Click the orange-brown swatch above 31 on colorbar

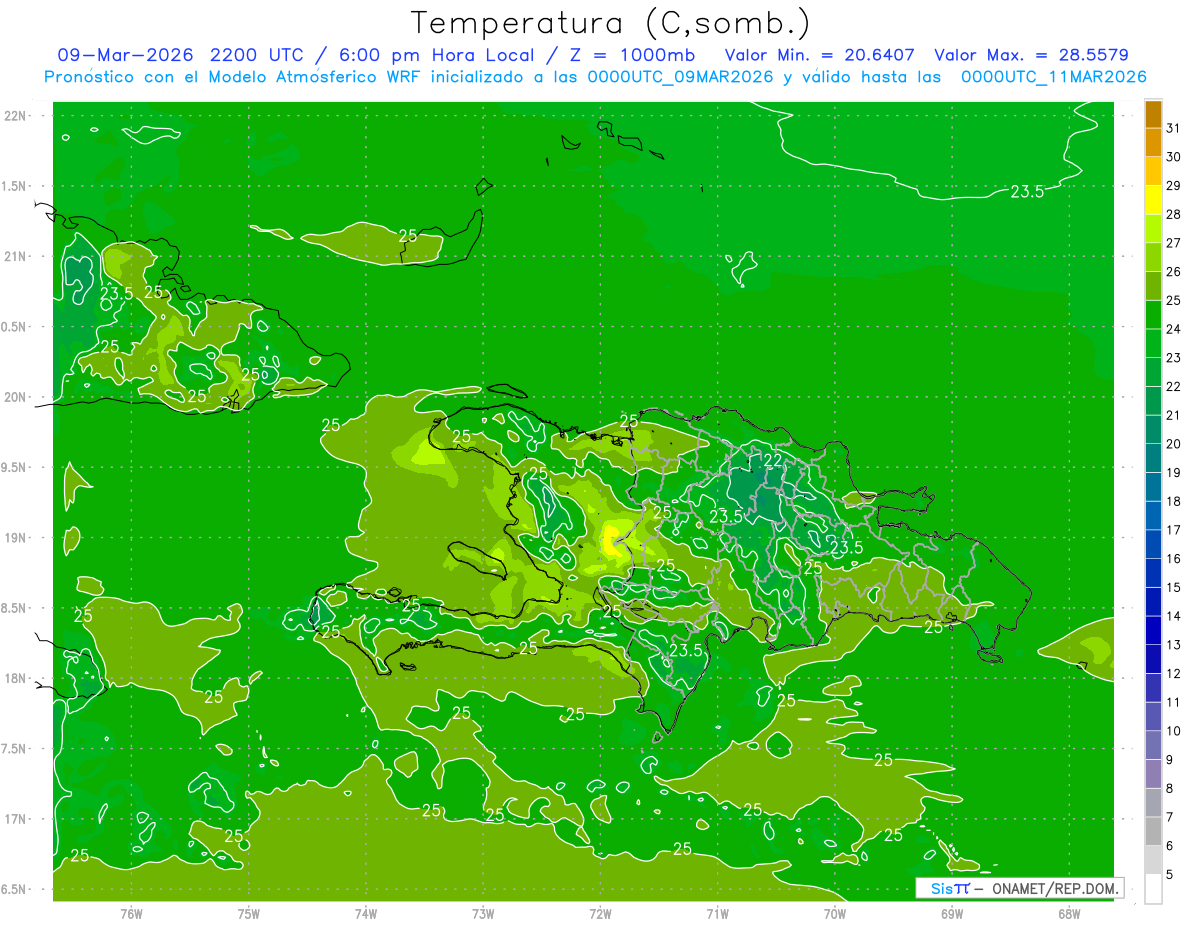pos(1153,114)
